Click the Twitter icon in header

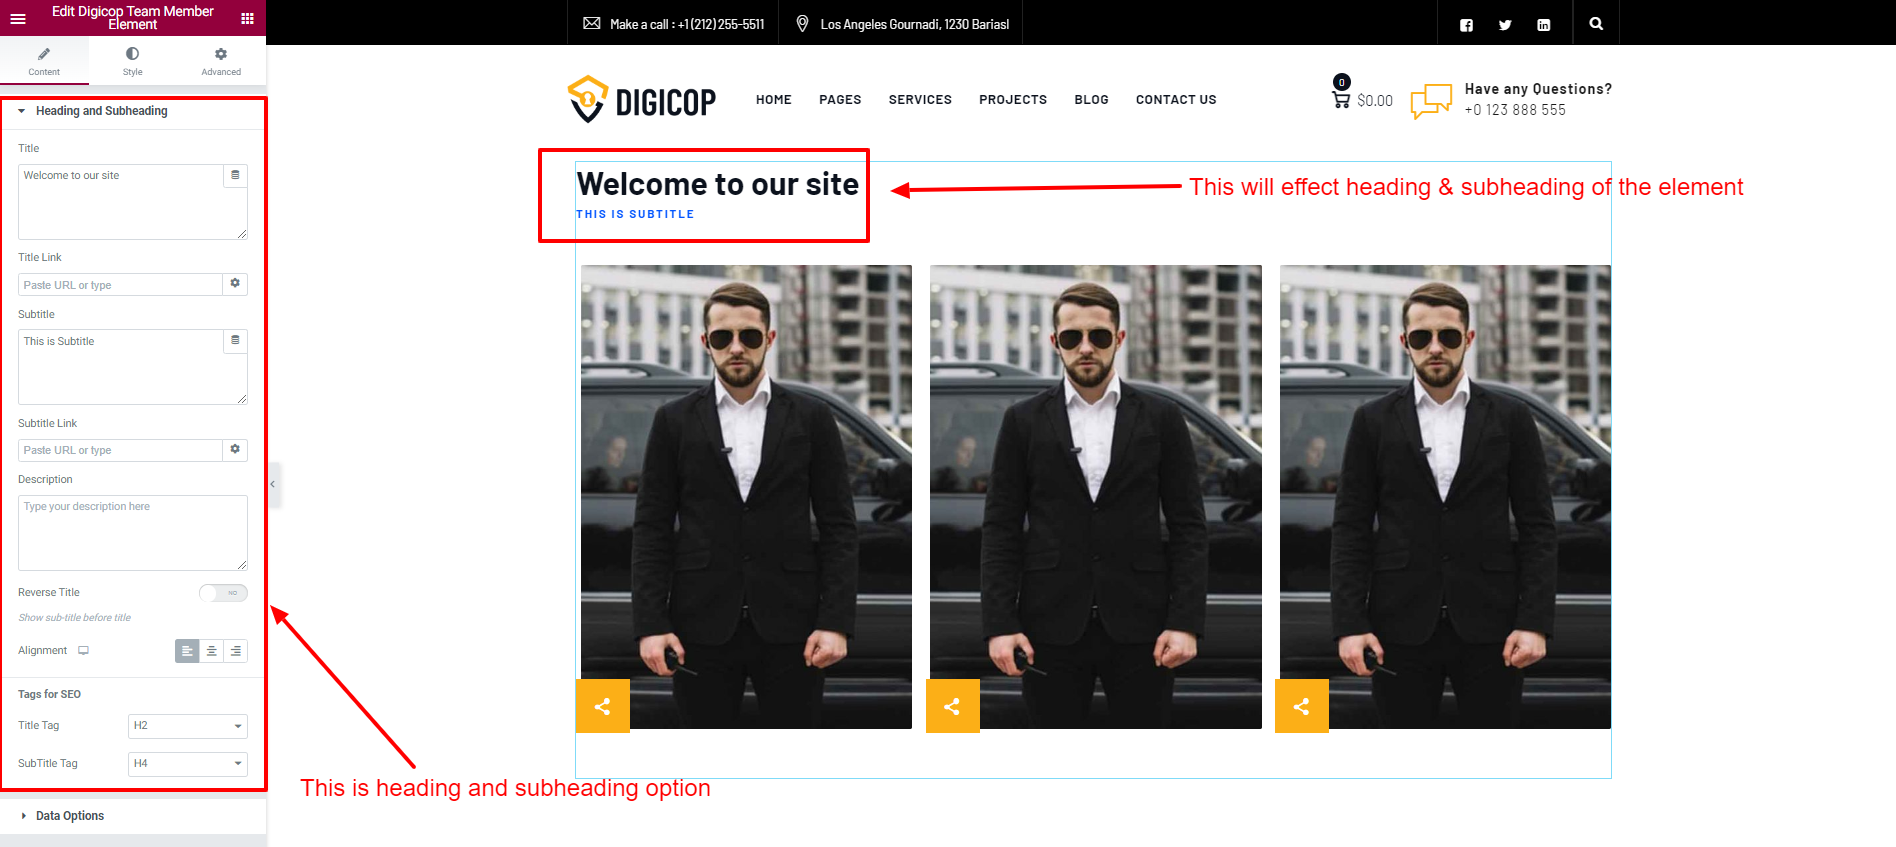(x=1505, y=25)
